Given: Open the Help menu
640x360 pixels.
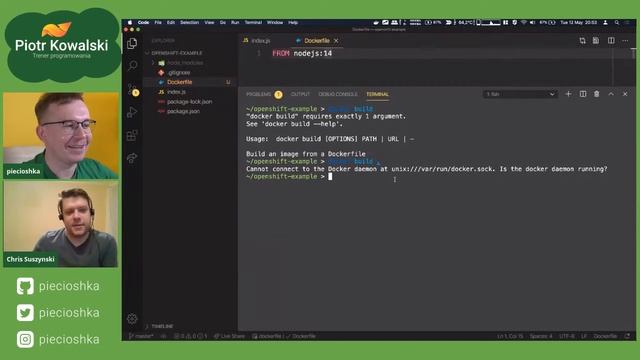Looking at the screenshot, I should [x=293, y=22].
